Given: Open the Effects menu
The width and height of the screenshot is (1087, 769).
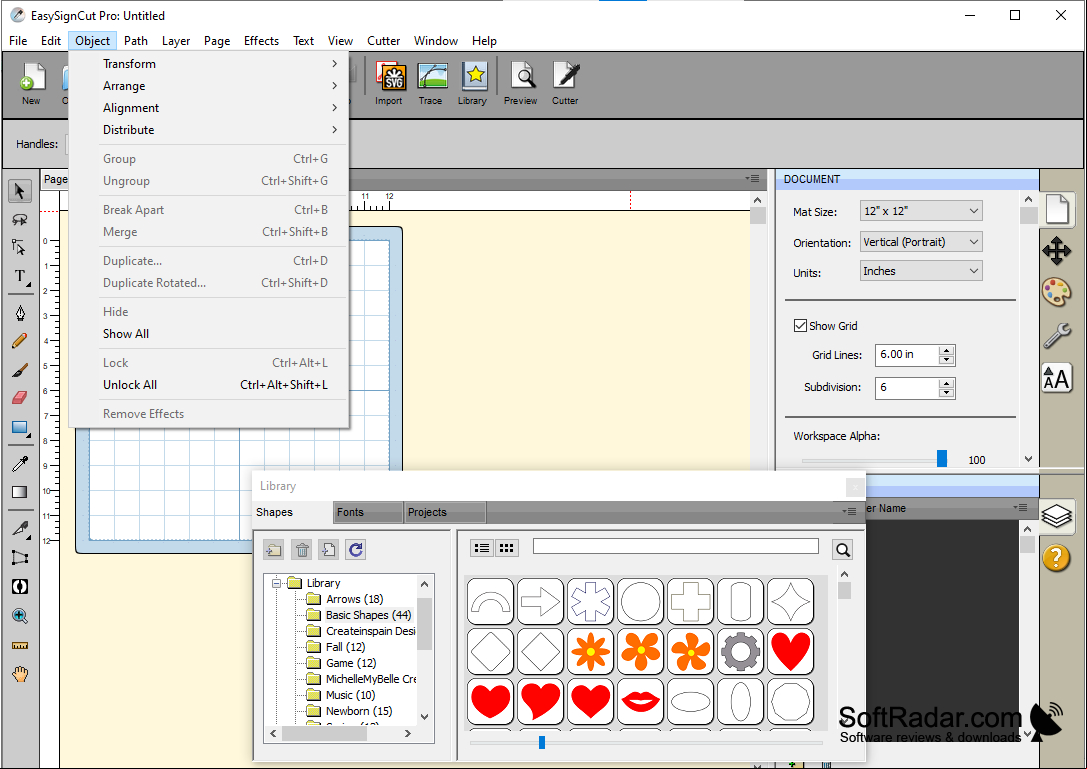Looking at the screenshot, I should (x=261, y=41).
